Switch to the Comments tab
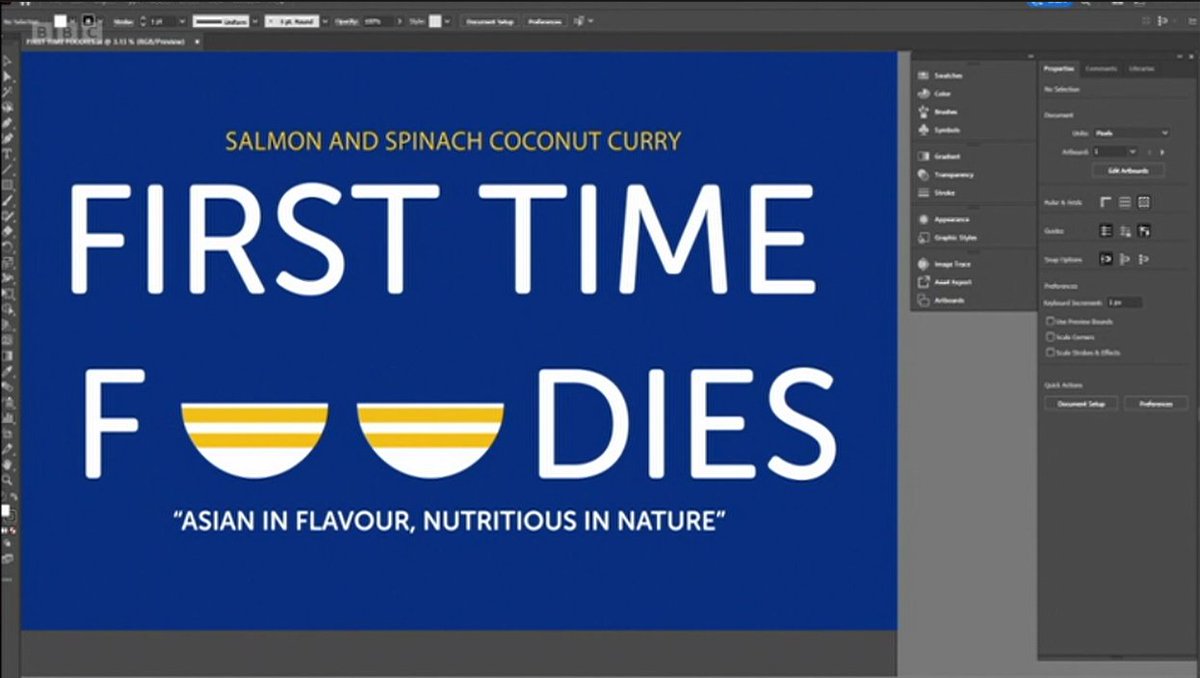The height and width of the screenshot is (678, 1200). click(1101, 68)
